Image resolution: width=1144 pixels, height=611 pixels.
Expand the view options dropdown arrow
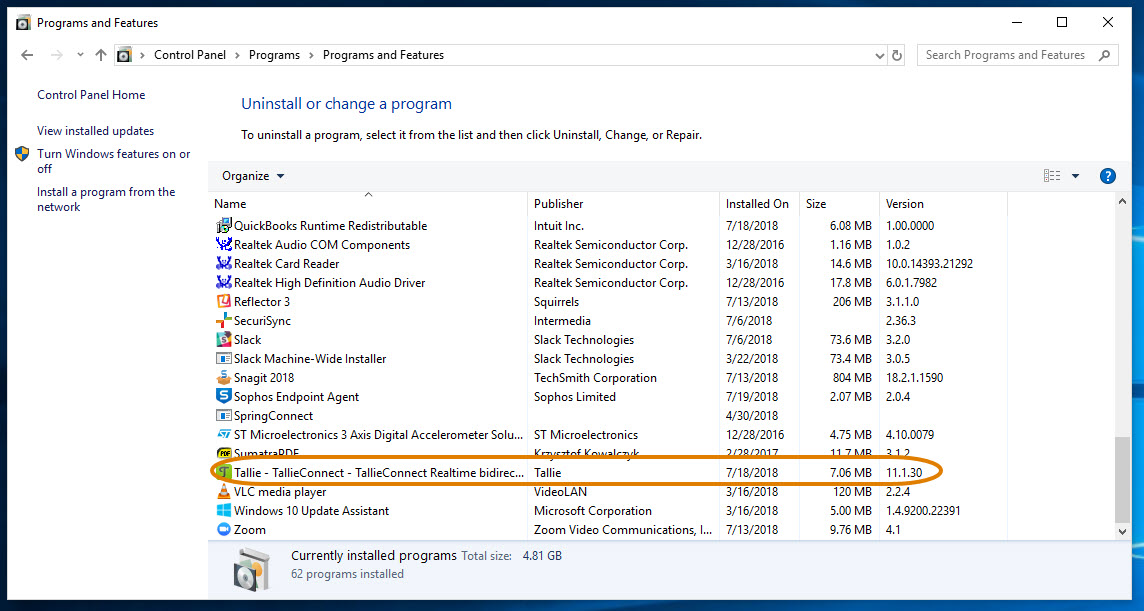coord(1075,176)
